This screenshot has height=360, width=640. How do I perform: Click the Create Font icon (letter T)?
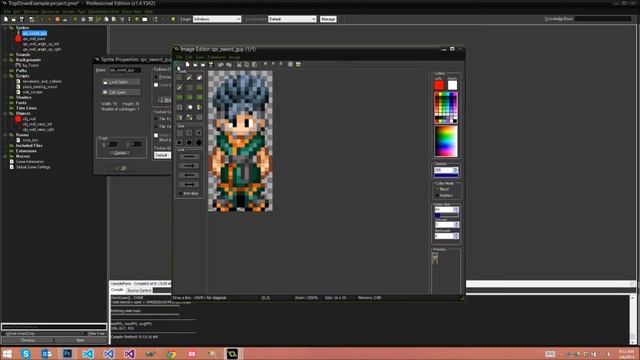click(x=122, y=19)
